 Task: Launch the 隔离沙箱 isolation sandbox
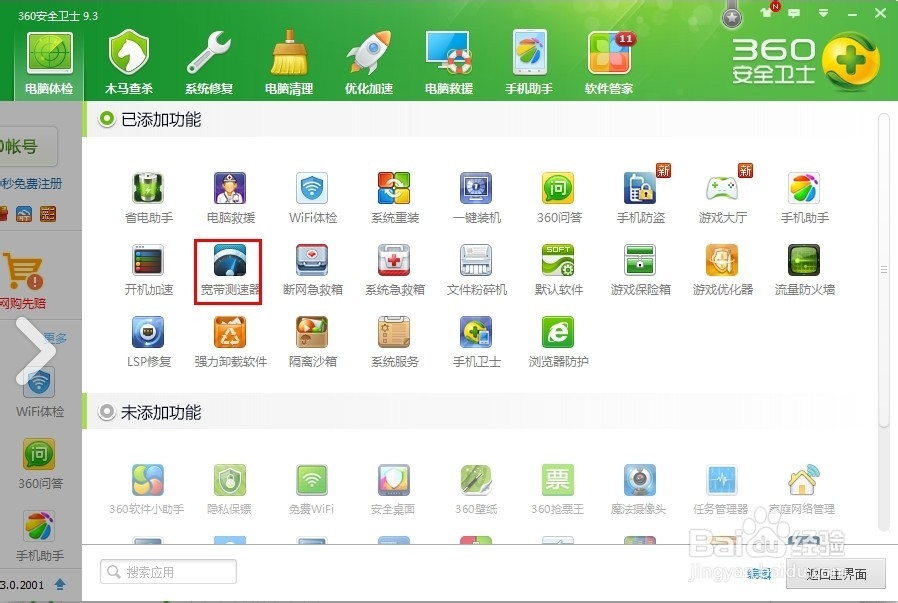[x=312, y=340]
